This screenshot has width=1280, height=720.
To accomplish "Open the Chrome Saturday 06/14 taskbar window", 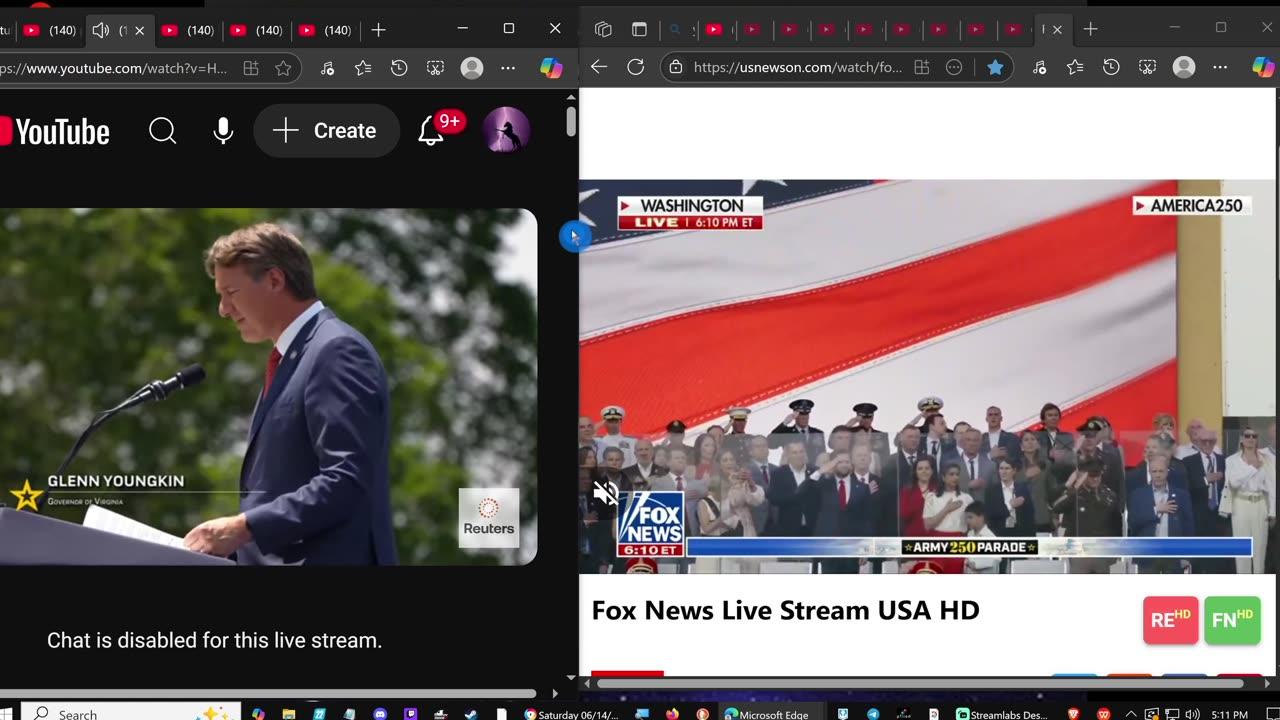I will 572,714.
